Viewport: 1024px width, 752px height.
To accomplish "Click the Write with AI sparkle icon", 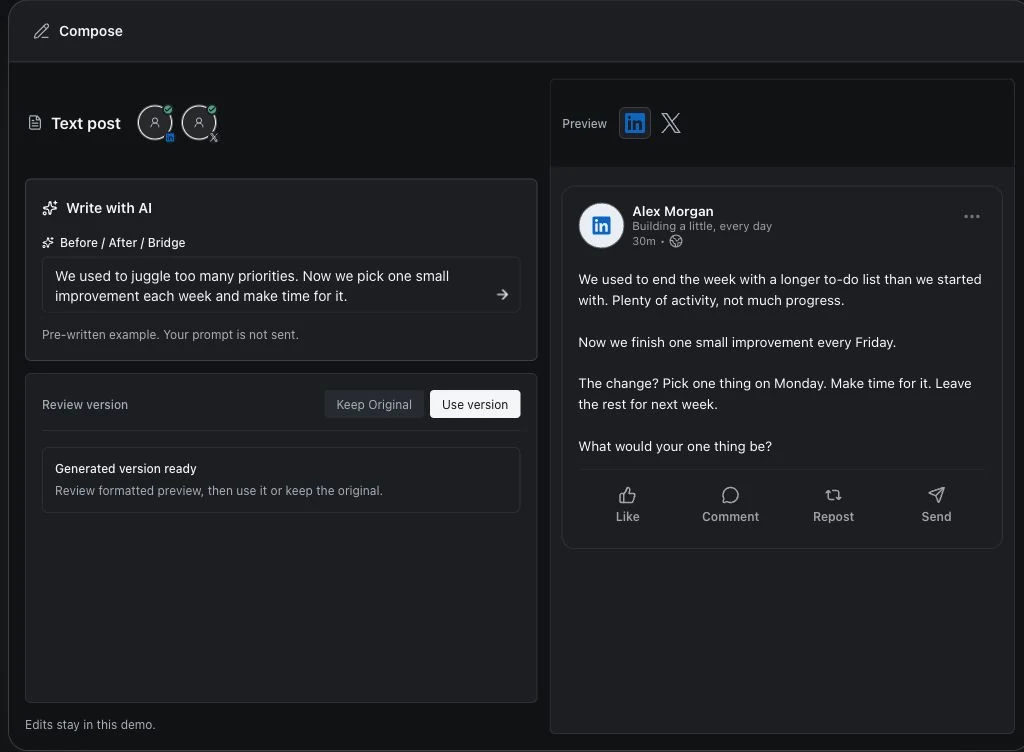I will tap(50, 208).
